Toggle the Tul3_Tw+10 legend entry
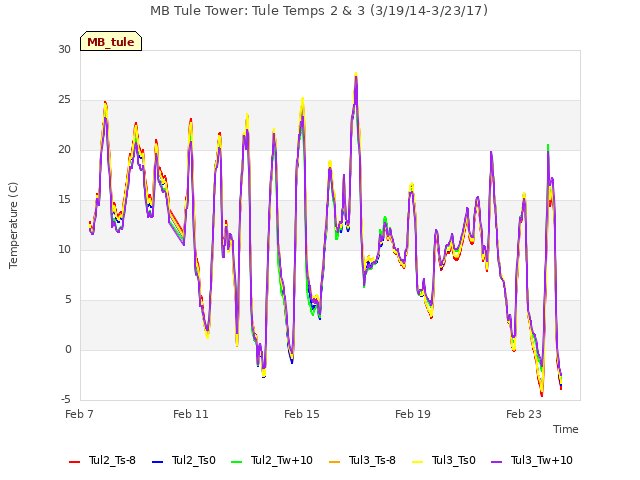 click(x=532, y=460)
